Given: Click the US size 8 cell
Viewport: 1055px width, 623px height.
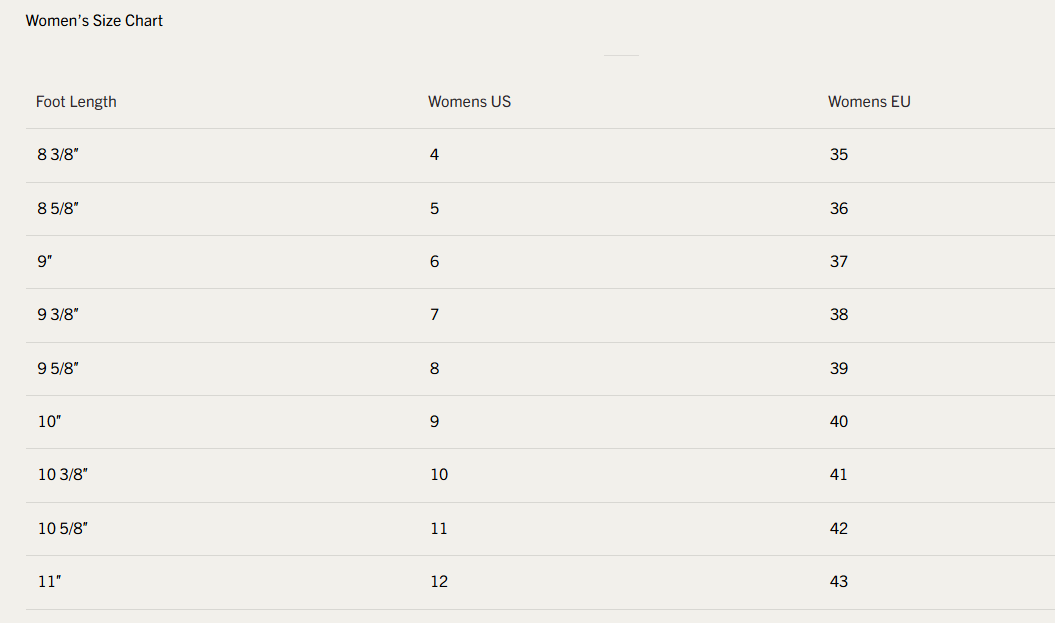Looking at the screenshot, I should coord(435,369).
